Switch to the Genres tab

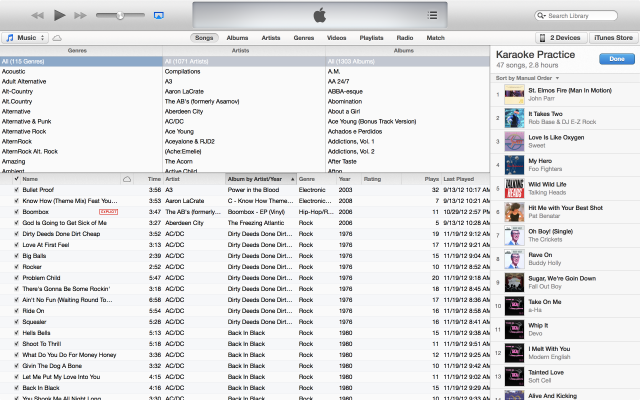[304, 38]
